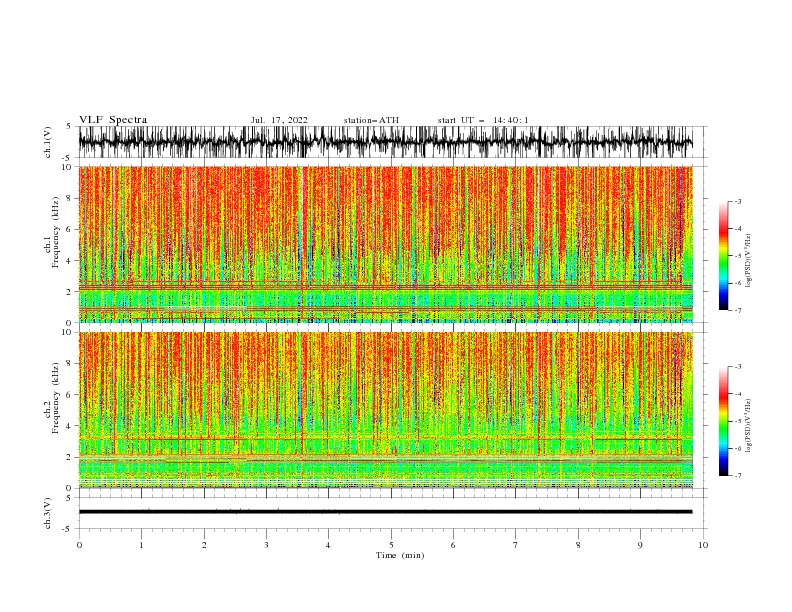Click the ch.2 frequency axis 2 kHz tick label
The height and width of the screenshot is (612, 792).
coord(69,457)
